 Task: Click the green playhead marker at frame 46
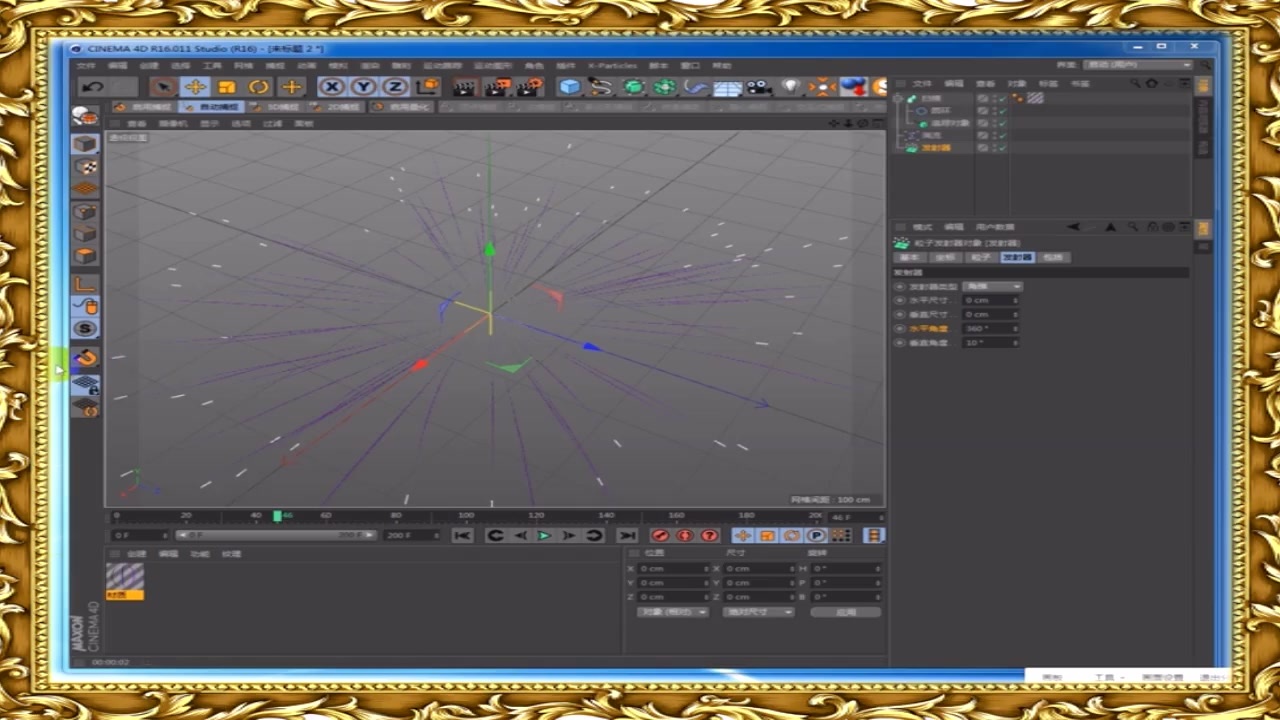(277, 516)
